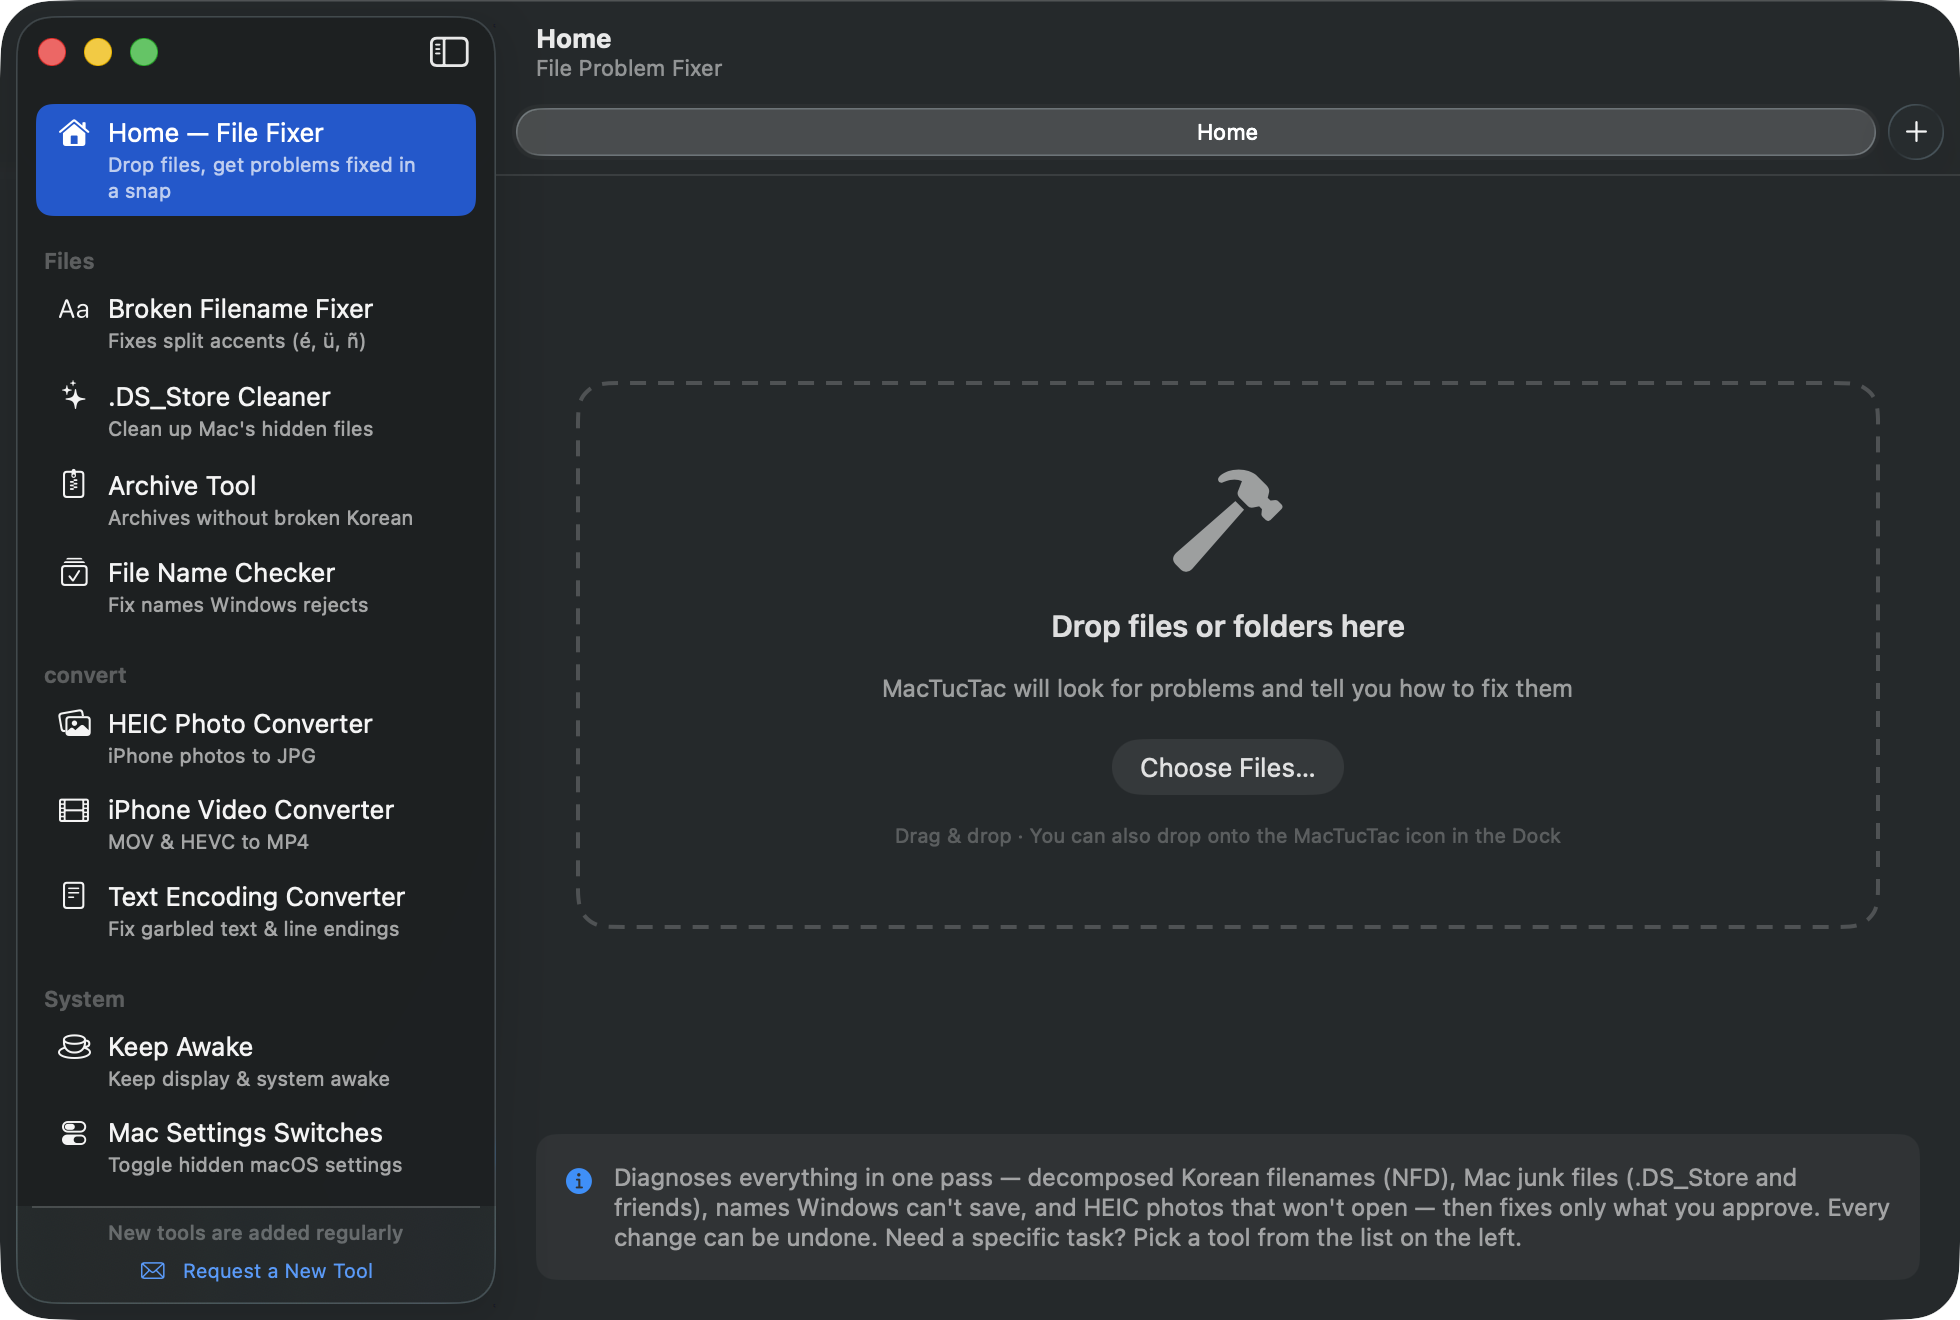Open the Text Encoding Converter tool

point(256,912)
